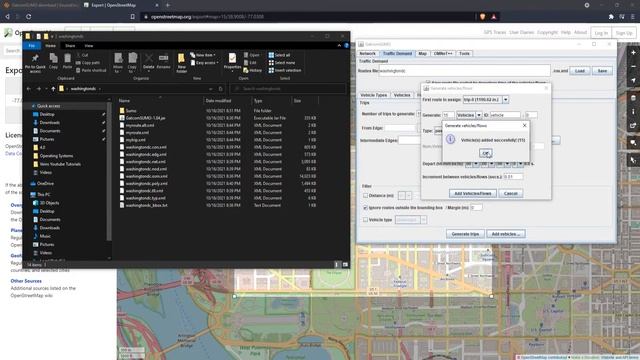Click the Generate trips button

click(x=465, y=234)
